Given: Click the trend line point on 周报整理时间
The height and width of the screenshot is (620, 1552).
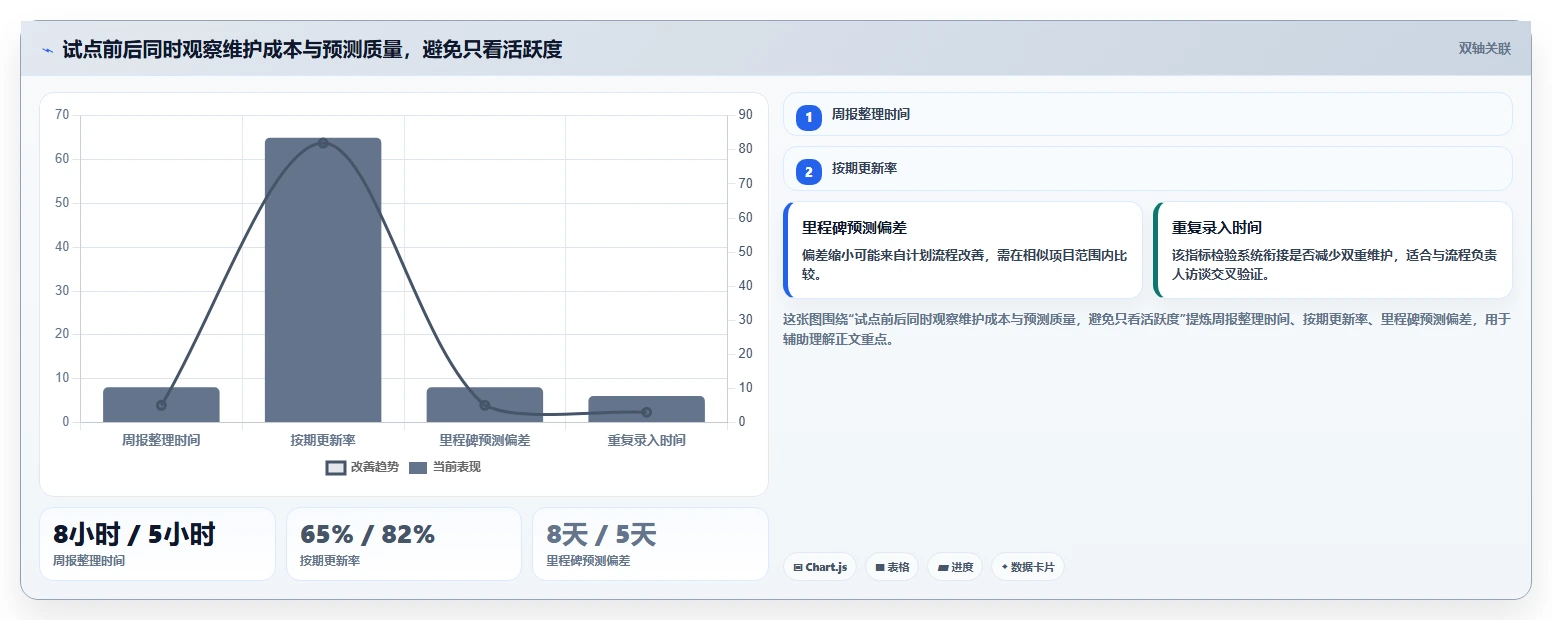Looking at the screenshot, I should 161,405.
